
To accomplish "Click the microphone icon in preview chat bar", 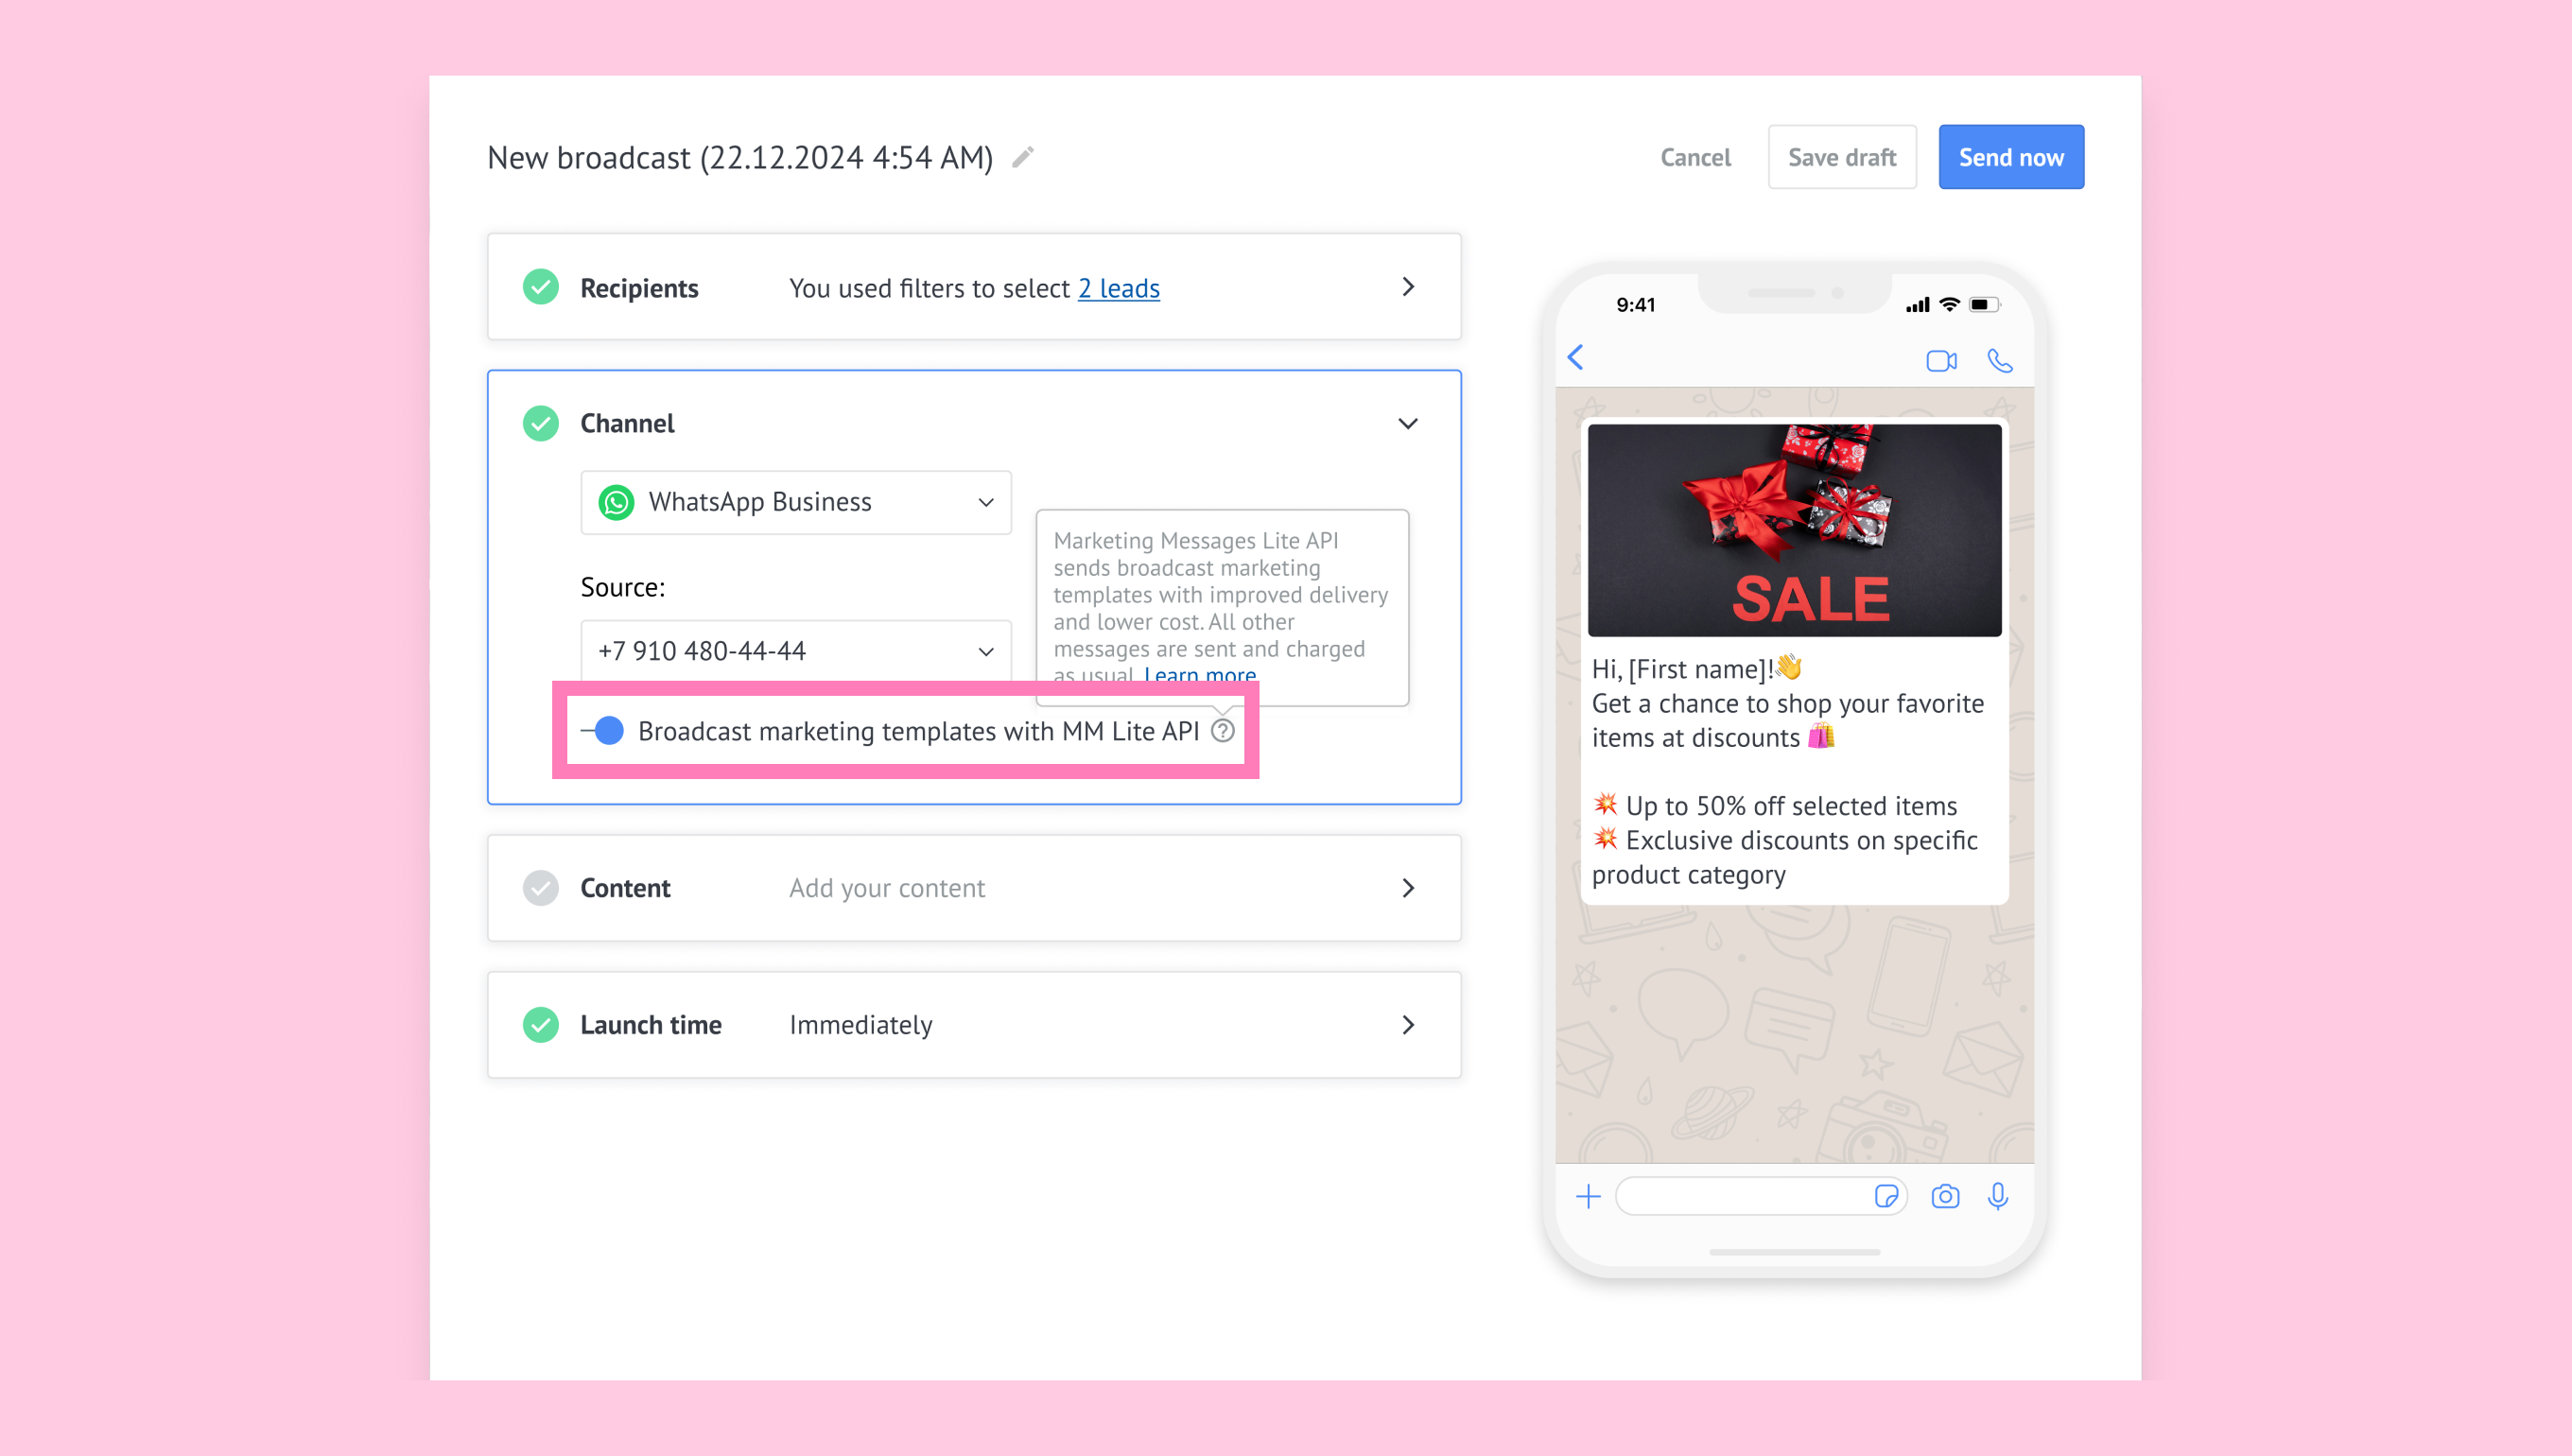I will coord(1998,1196).
